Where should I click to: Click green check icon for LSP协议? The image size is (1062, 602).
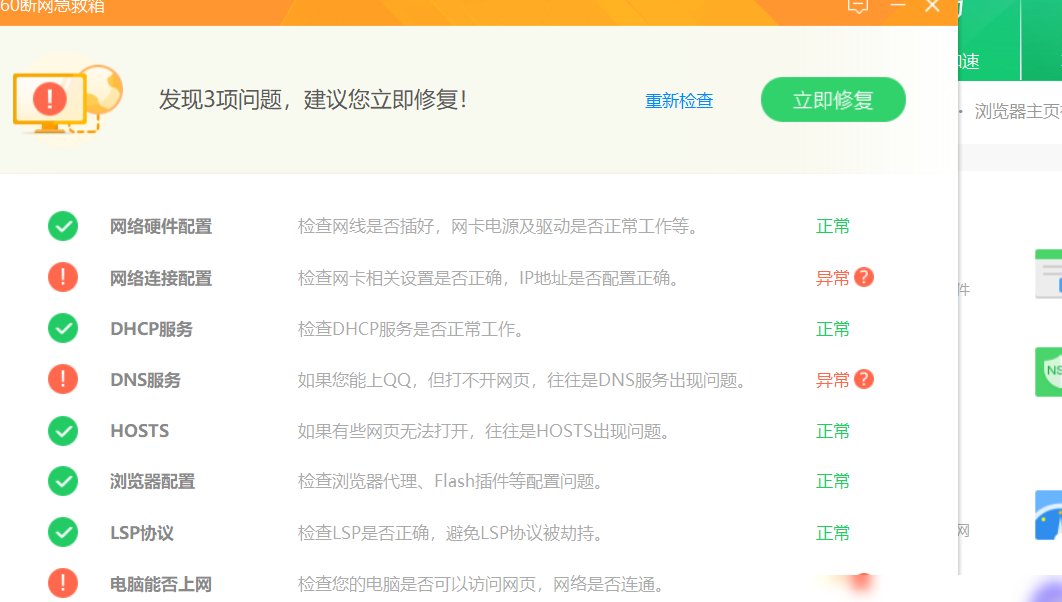pos(63,532)
